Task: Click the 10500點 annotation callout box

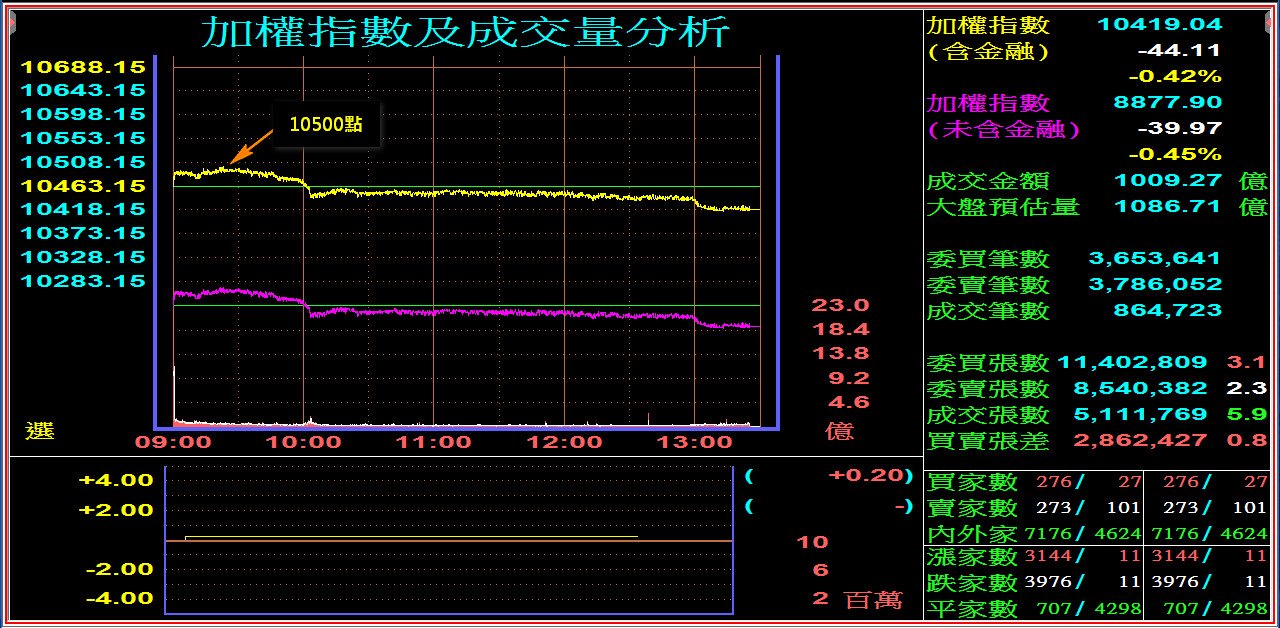Action: (326, 124)
